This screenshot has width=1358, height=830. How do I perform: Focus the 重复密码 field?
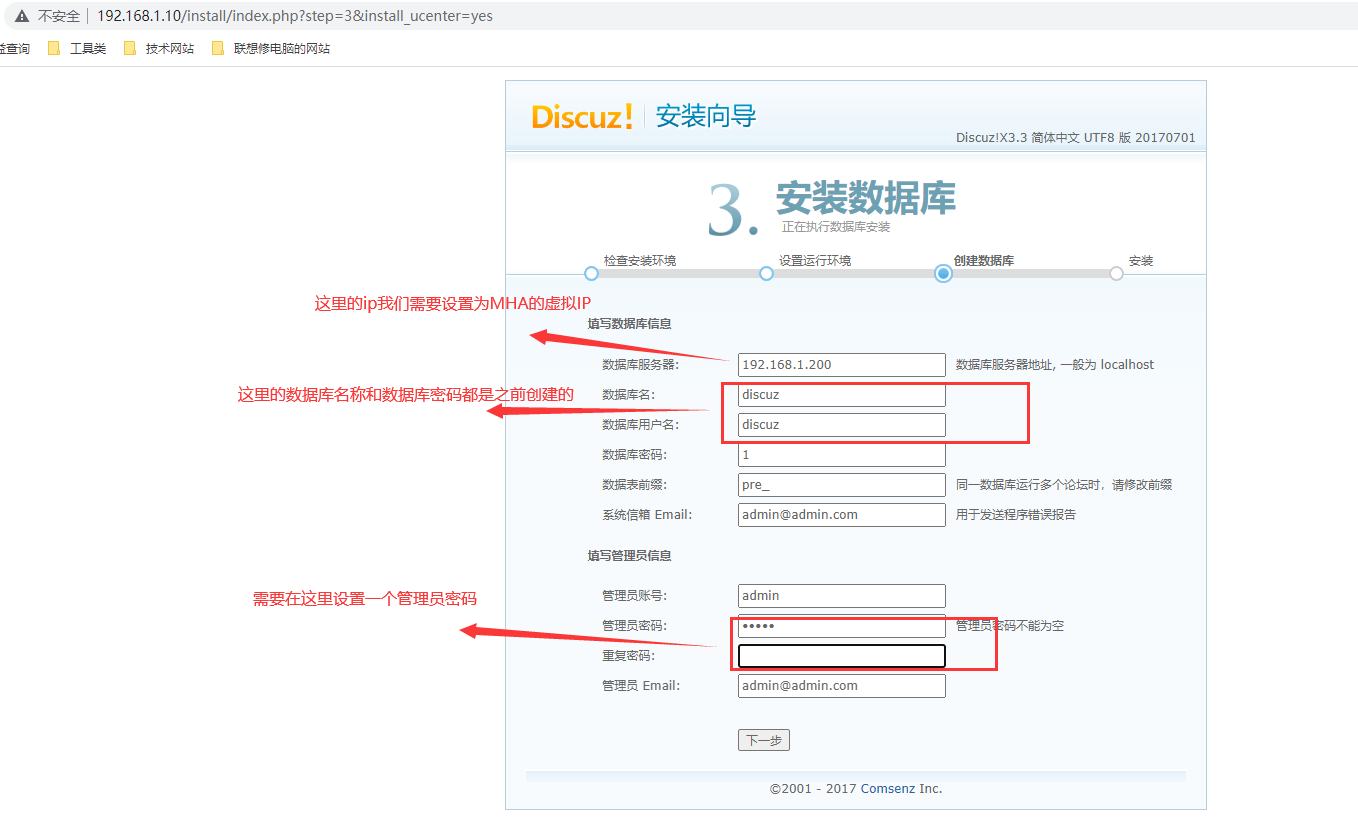click(841, 656)
